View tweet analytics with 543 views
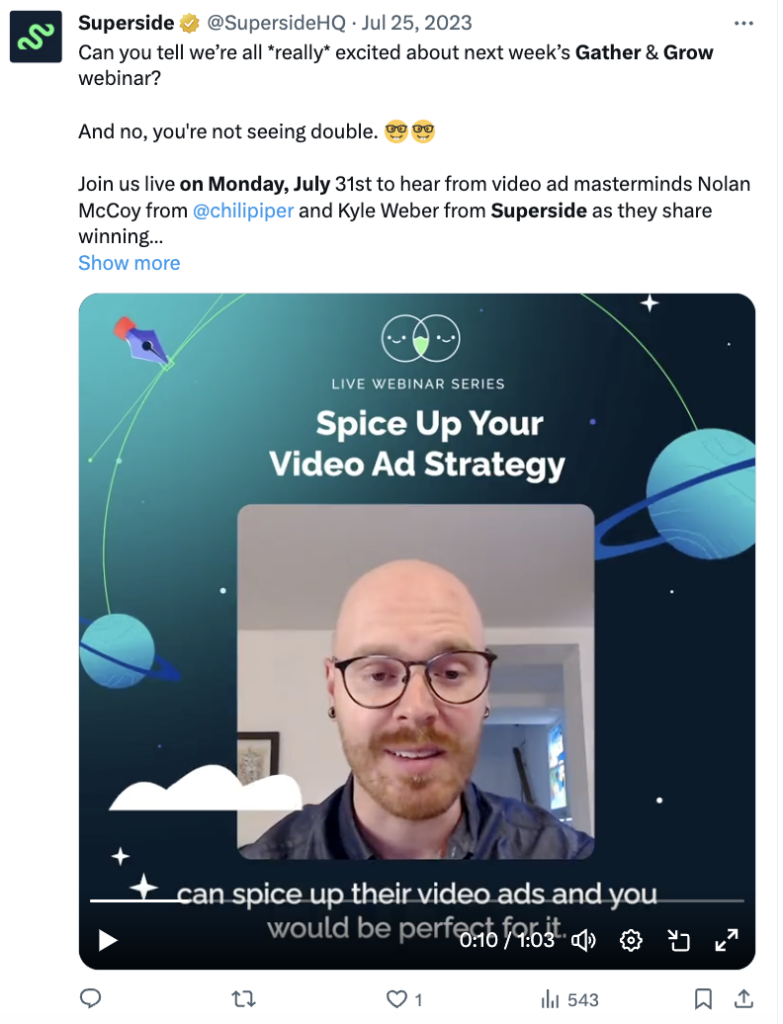 [x=569, y=999]
